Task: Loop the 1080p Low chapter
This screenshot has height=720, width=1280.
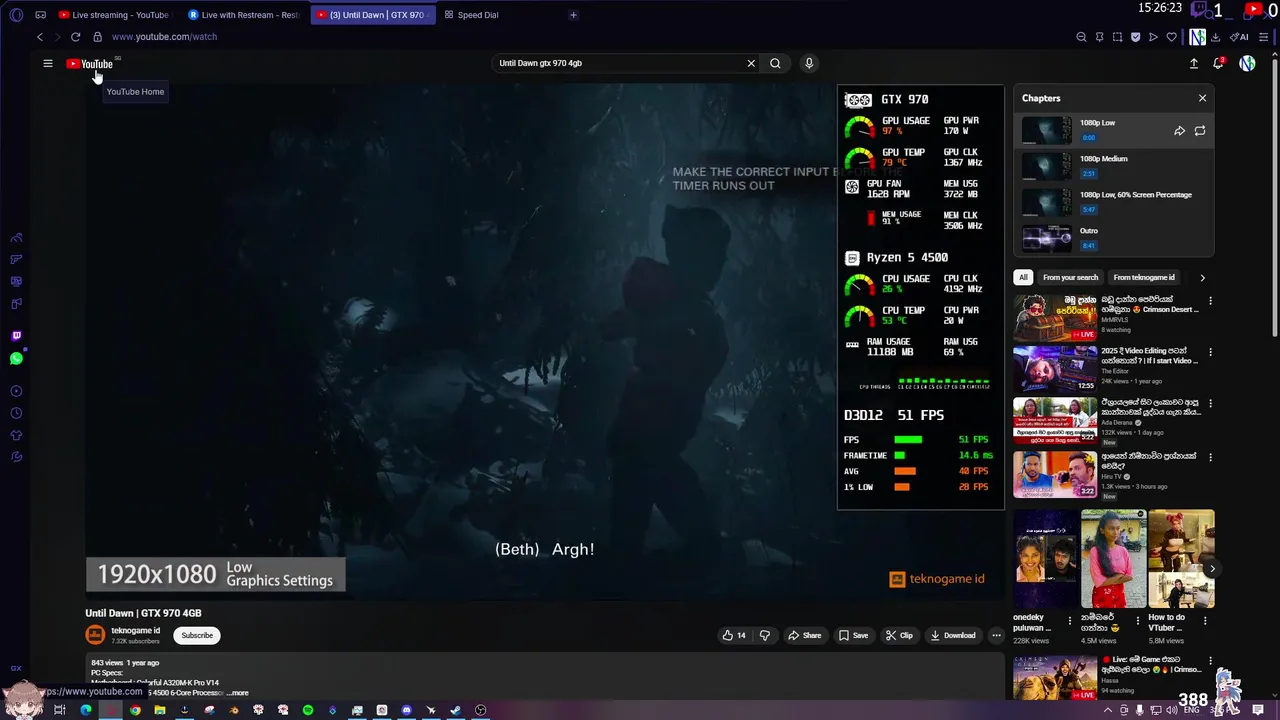Action: click(1200, 131)
